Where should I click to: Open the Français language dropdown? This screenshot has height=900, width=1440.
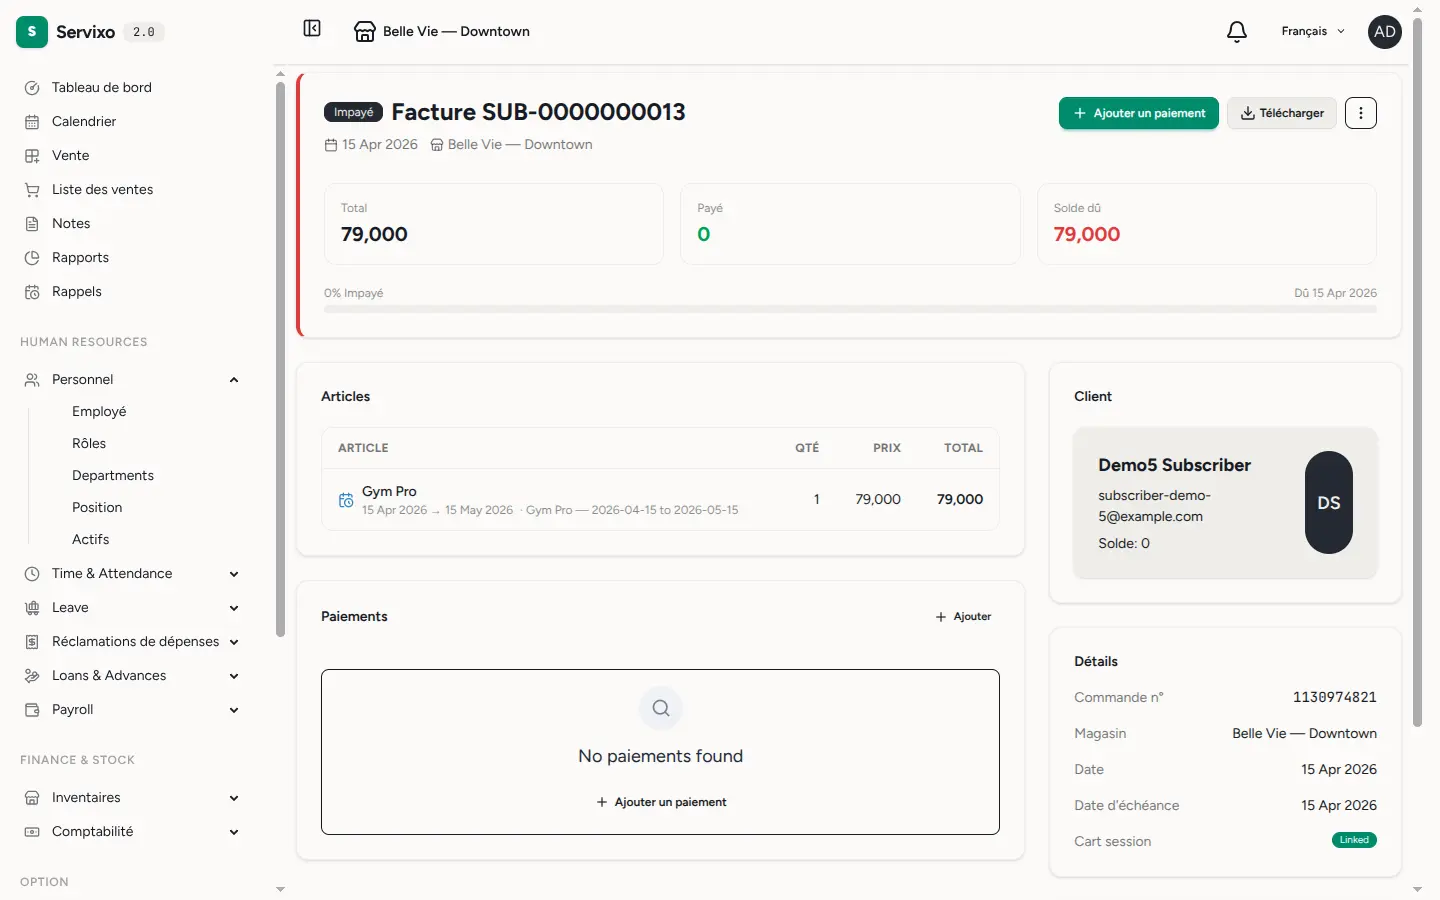[x=1313, y=32]
